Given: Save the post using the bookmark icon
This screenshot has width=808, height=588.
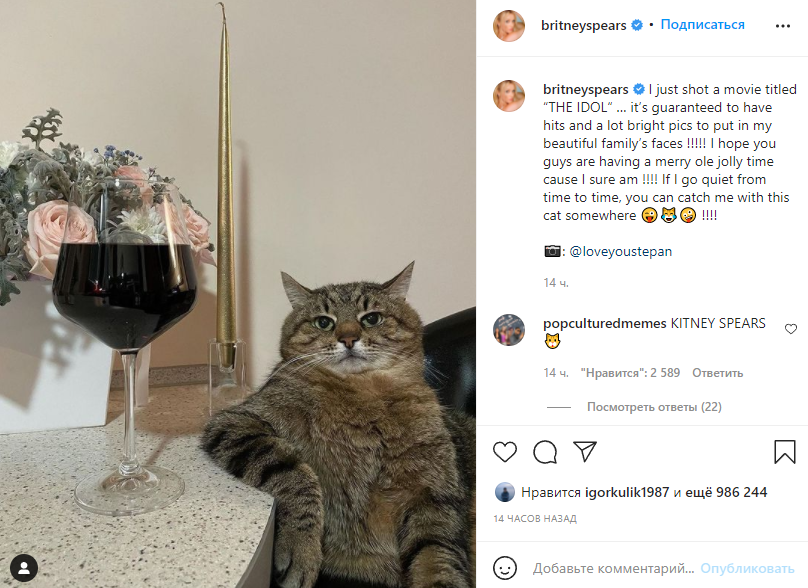Looking at the screenshot, I should click(785, 452).
